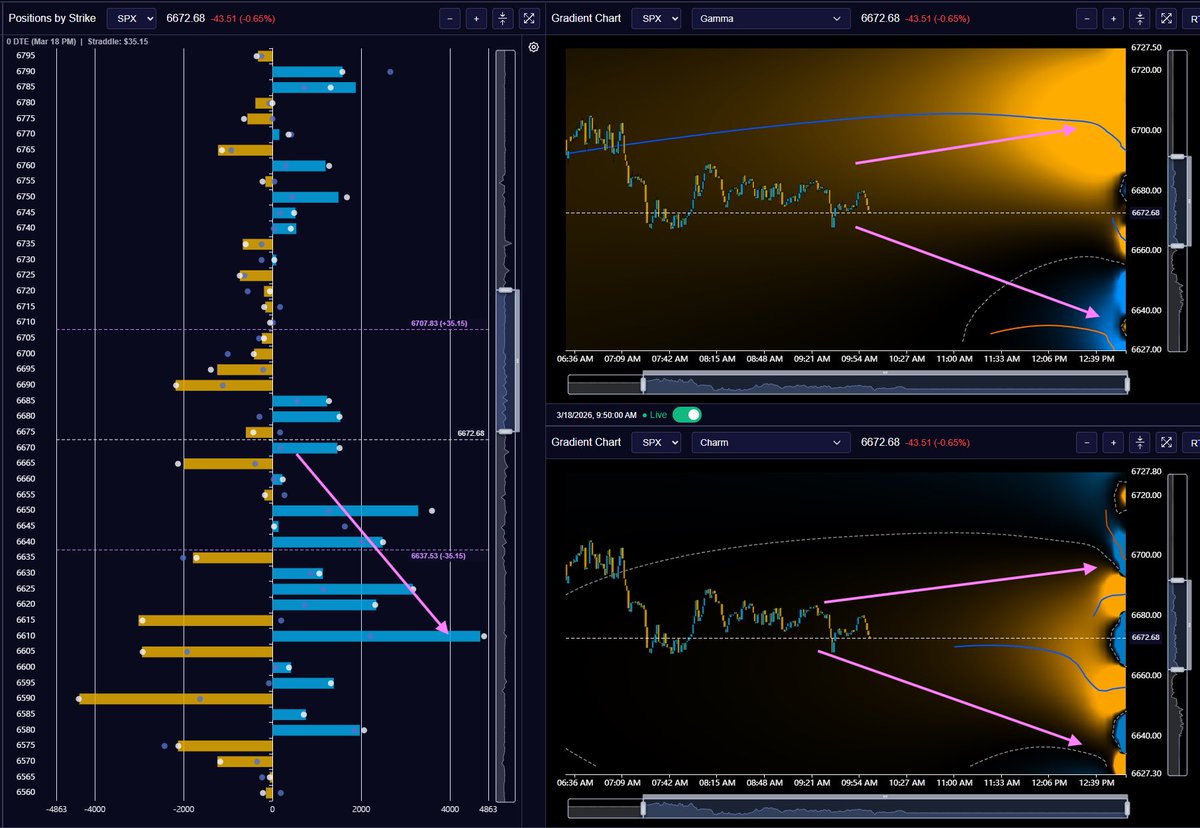The width and height of the screenshot is (1200, 828).
Task: Zoom in the Gamma gradient chart
Action: 1113,18
